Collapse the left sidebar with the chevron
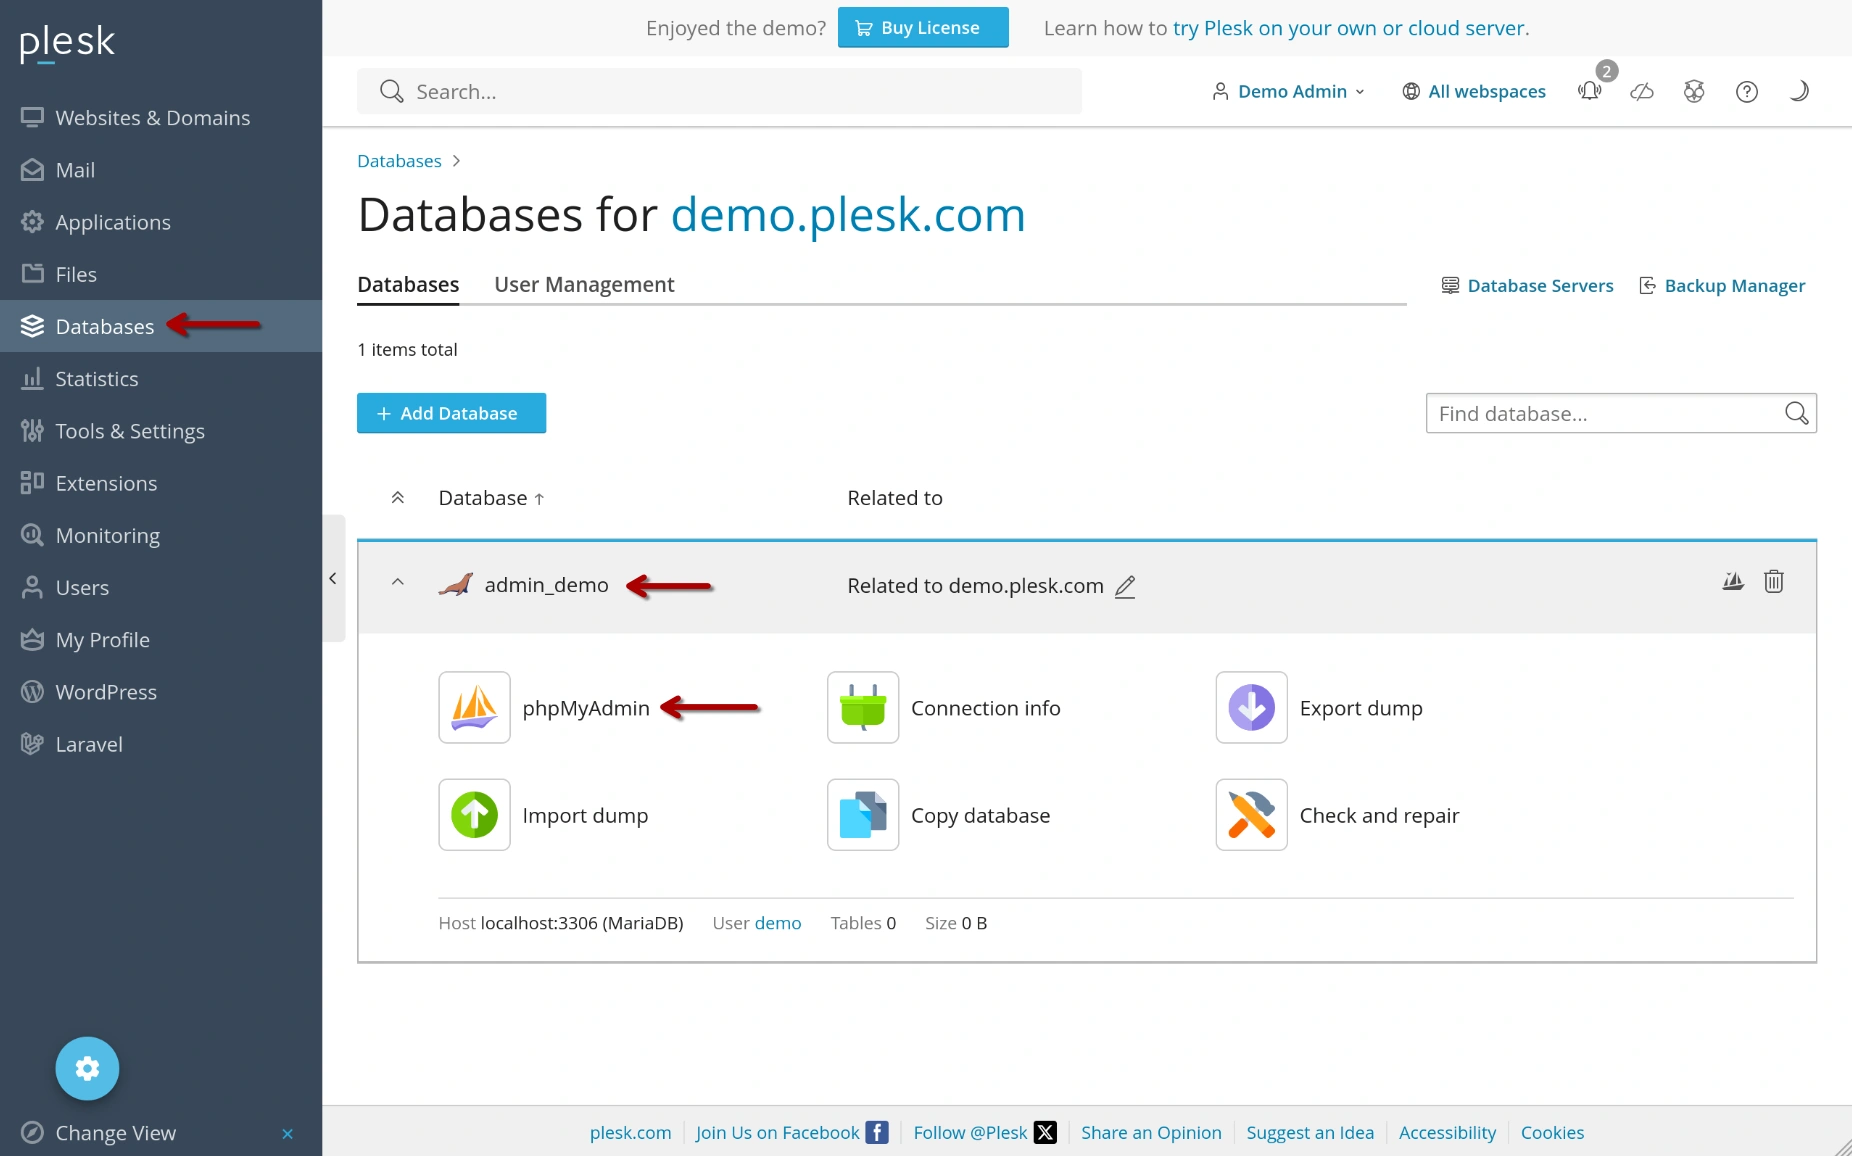Screen dimensions: 1852x1156 click(x=333, y=578)
